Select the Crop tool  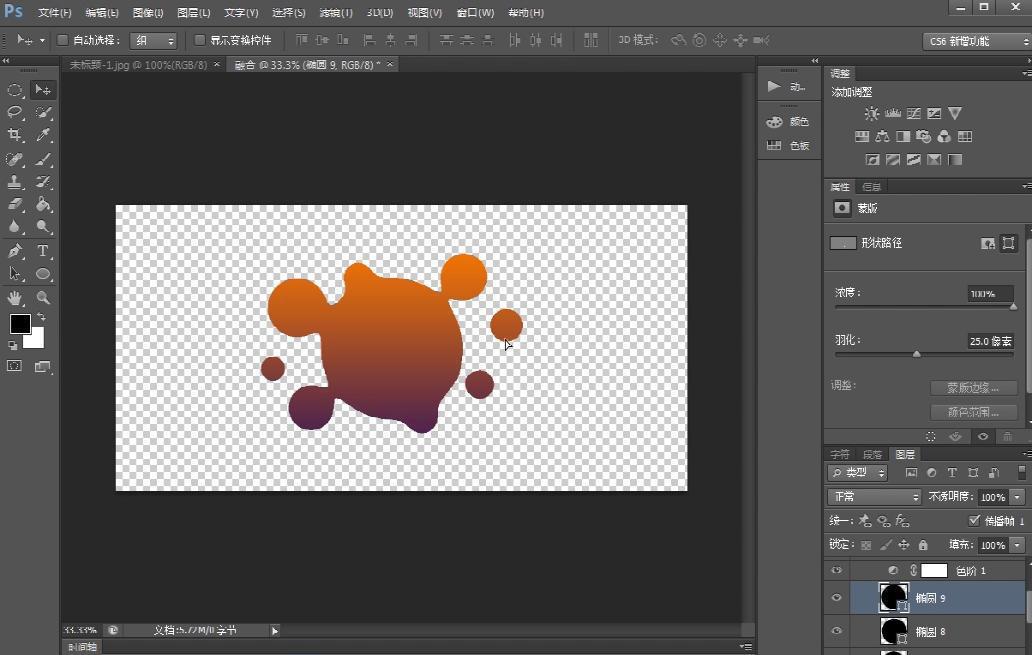click(x=14, y=136)
